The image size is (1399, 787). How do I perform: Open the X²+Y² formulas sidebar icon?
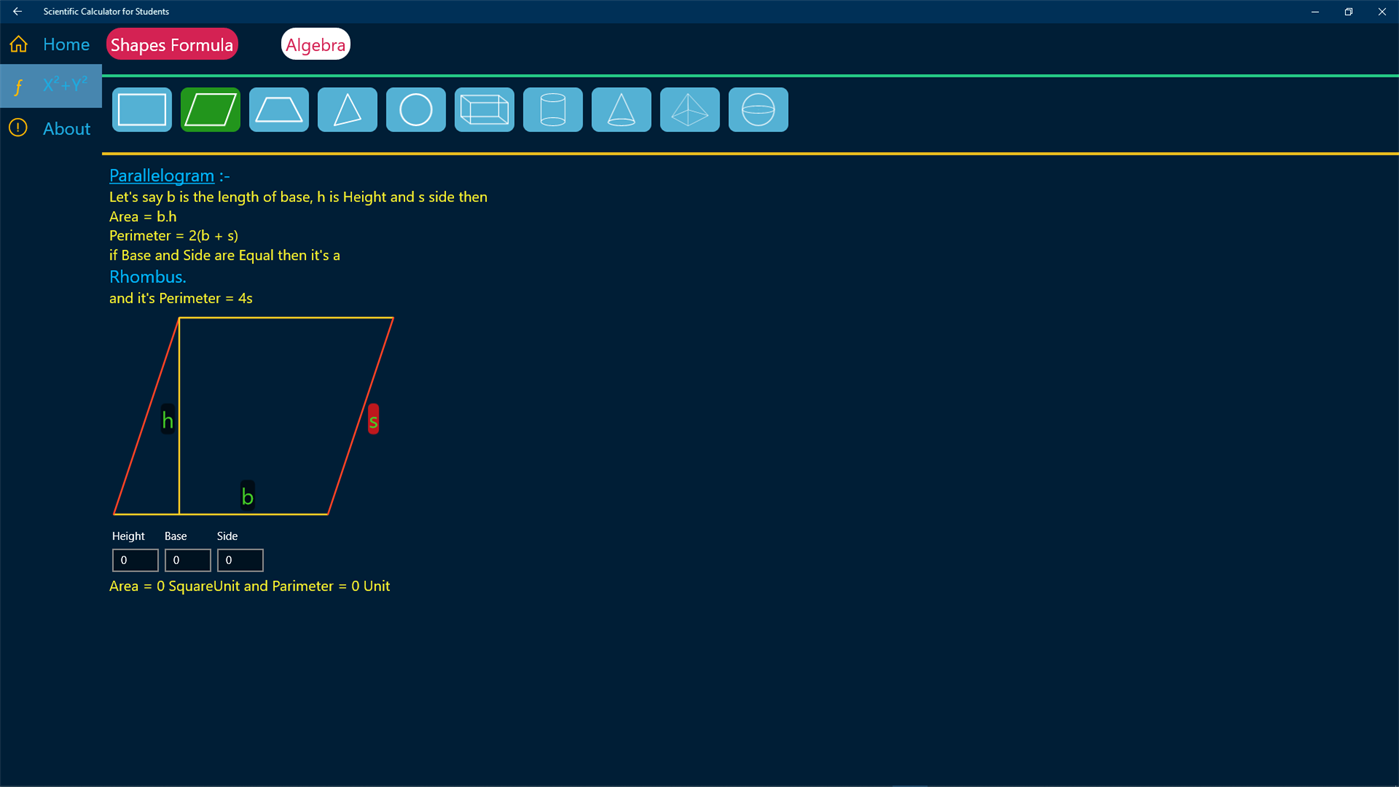[50, 85]
